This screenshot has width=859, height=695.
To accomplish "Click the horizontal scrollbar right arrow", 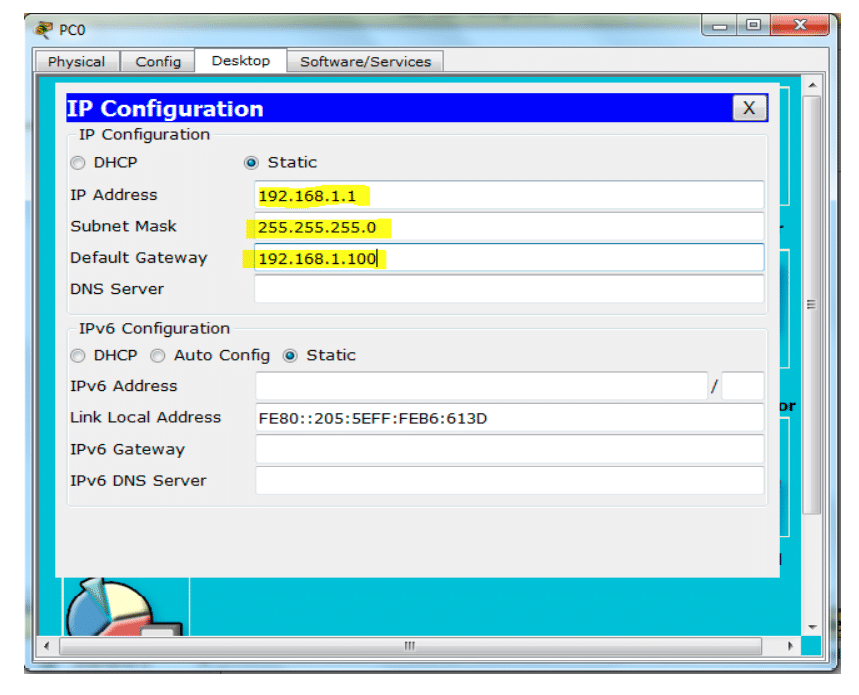I will (790, 646).
